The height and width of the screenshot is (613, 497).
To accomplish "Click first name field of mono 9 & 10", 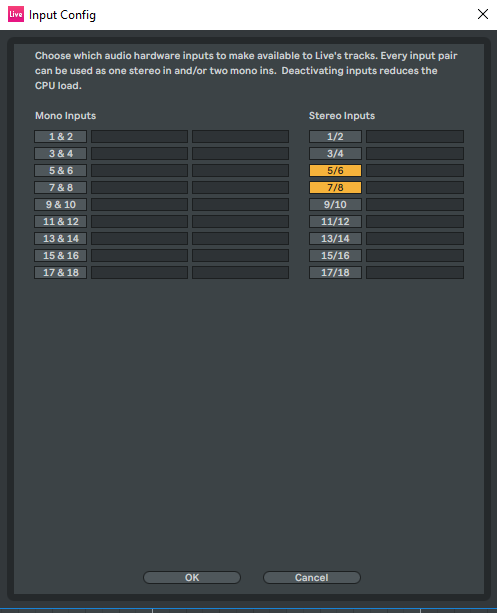I will 139,204.
